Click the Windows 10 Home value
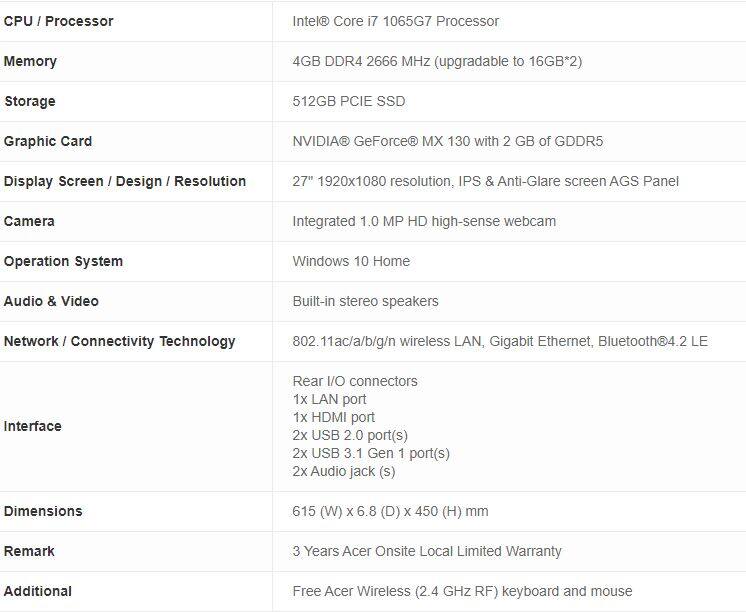 351,261
